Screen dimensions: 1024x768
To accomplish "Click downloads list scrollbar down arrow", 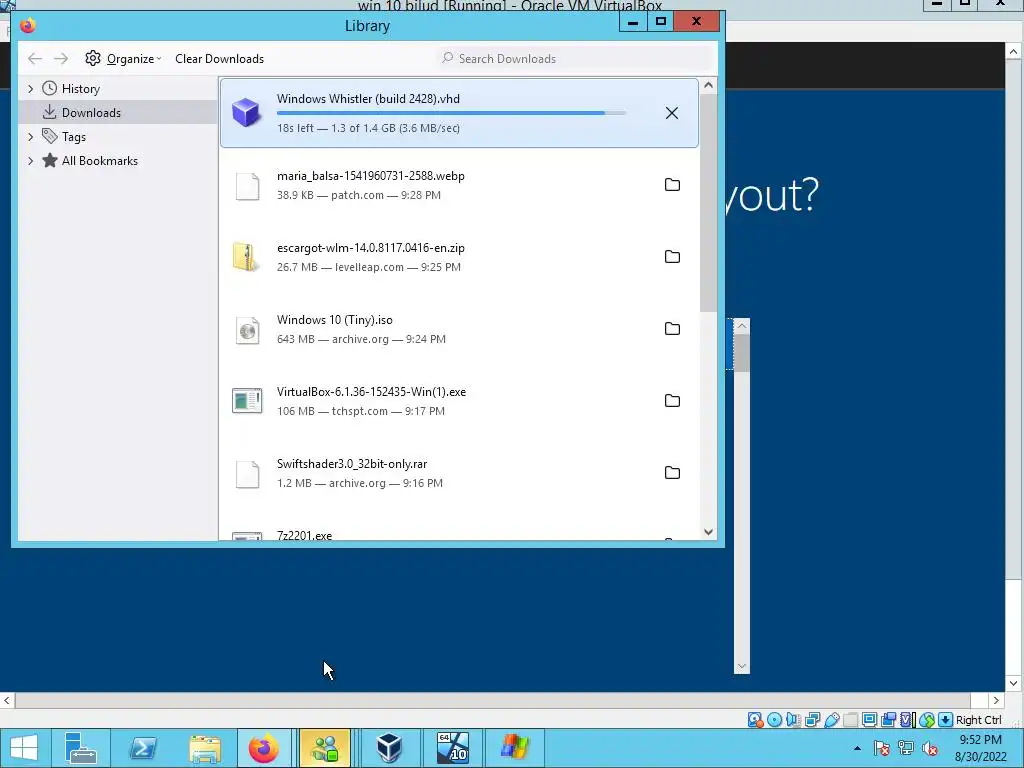I will (708, 532).
